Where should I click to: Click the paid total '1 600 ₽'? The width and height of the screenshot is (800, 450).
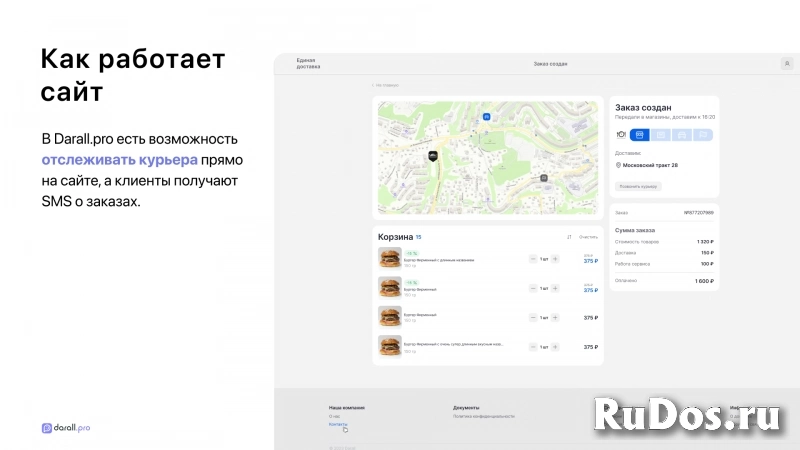click(704, 281)
